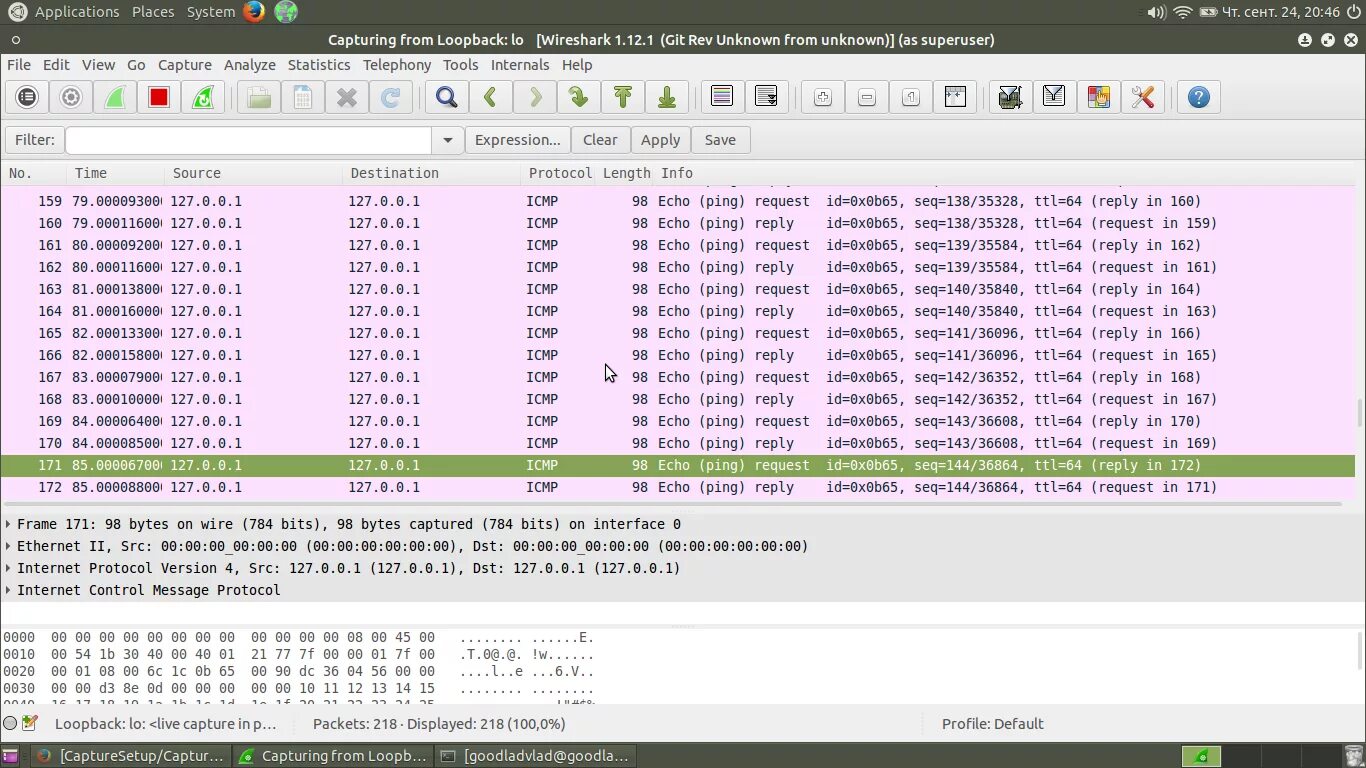Open preferences (wrench and screwdriver icon)

pos(1143,97)
